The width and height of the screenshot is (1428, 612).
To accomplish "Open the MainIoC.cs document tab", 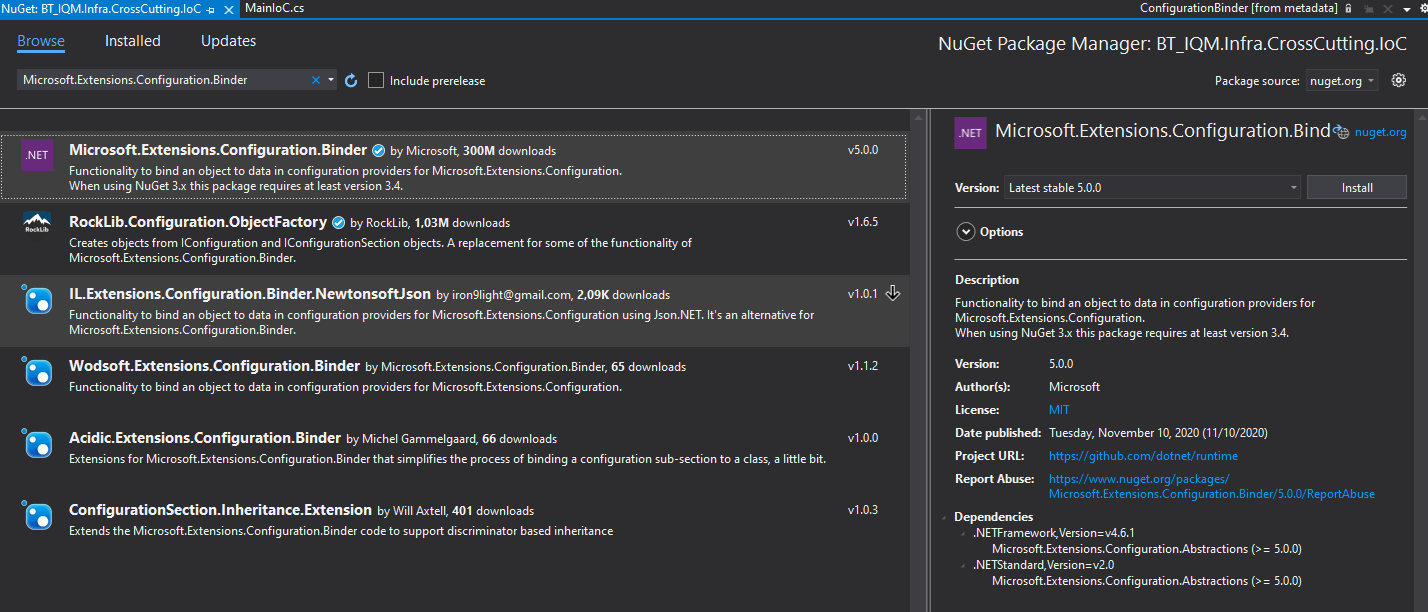I will pyautogui.click(x=274, y=8).
